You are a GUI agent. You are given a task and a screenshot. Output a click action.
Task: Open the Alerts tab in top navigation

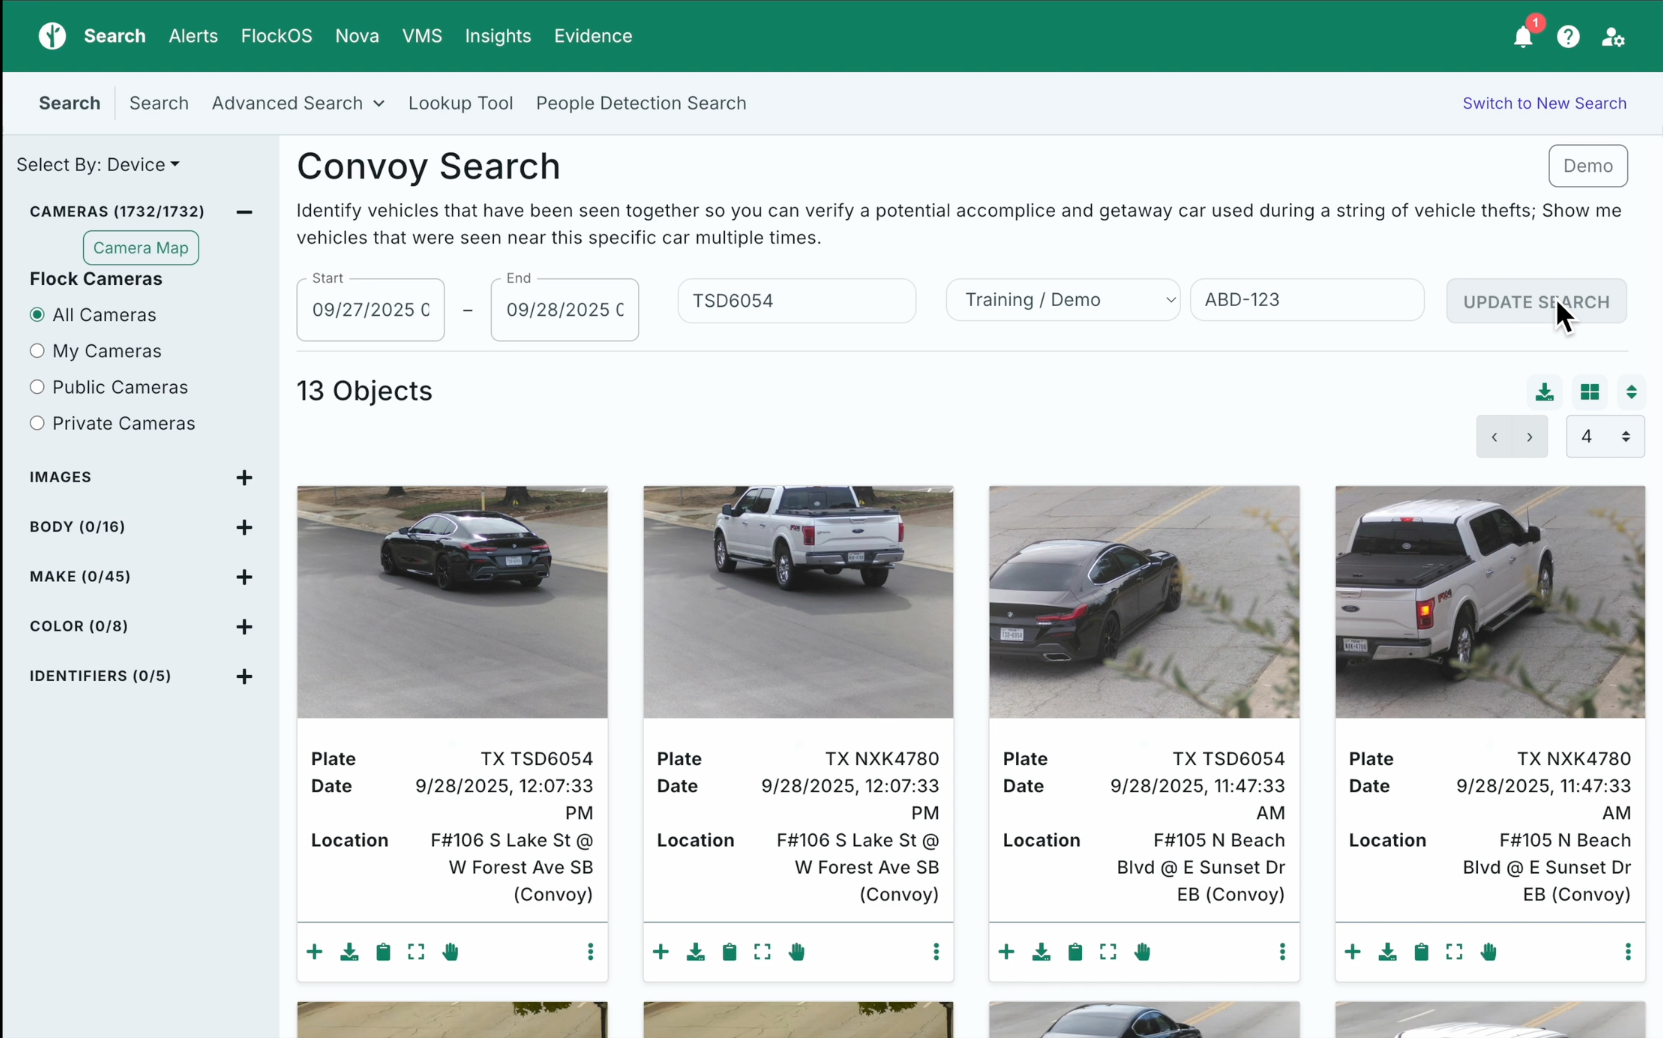(193, 36)
